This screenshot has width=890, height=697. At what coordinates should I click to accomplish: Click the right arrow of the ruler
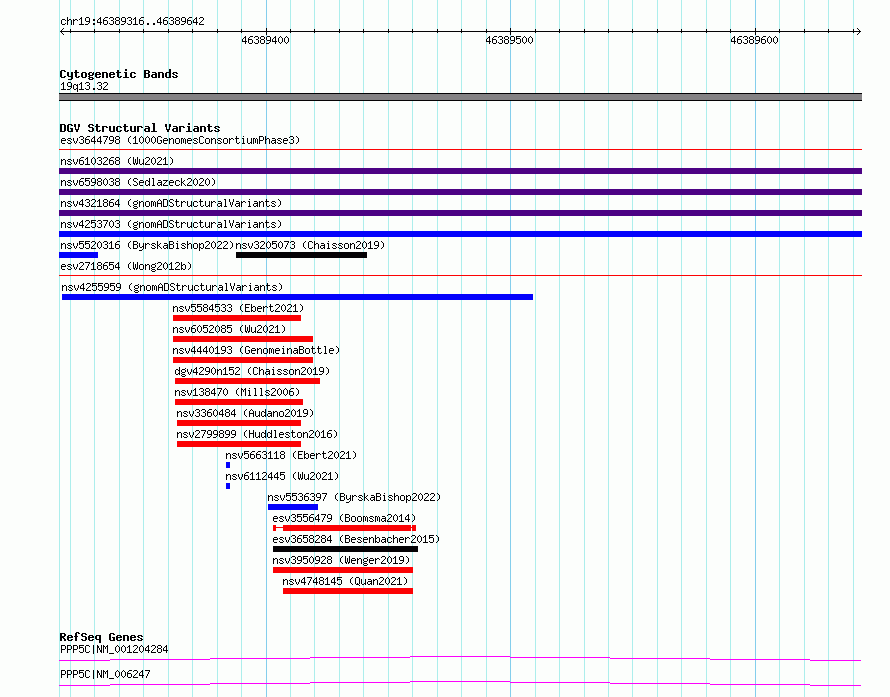pos(858,31)
